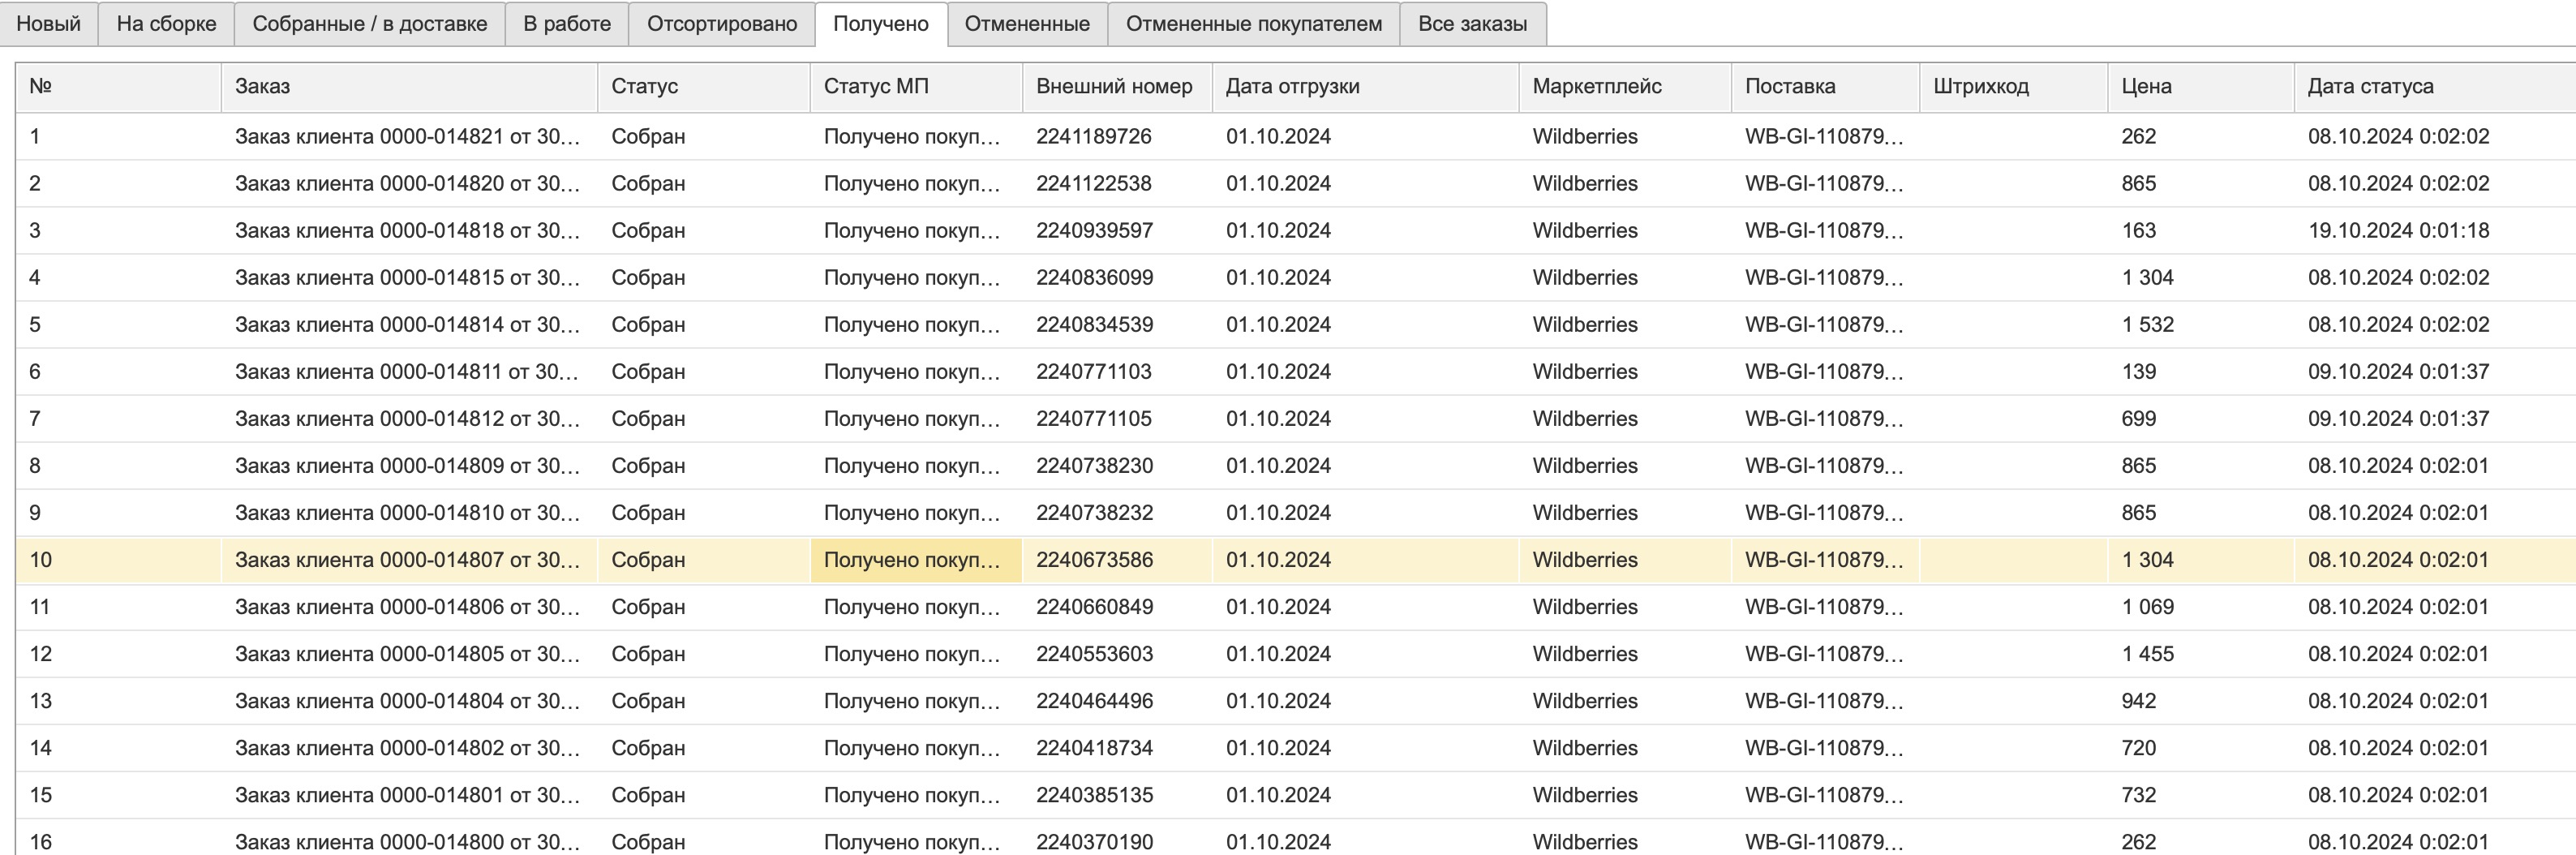Select order 0000-014821 in row 1
2576x855 pixels.
tap(409, 137)
